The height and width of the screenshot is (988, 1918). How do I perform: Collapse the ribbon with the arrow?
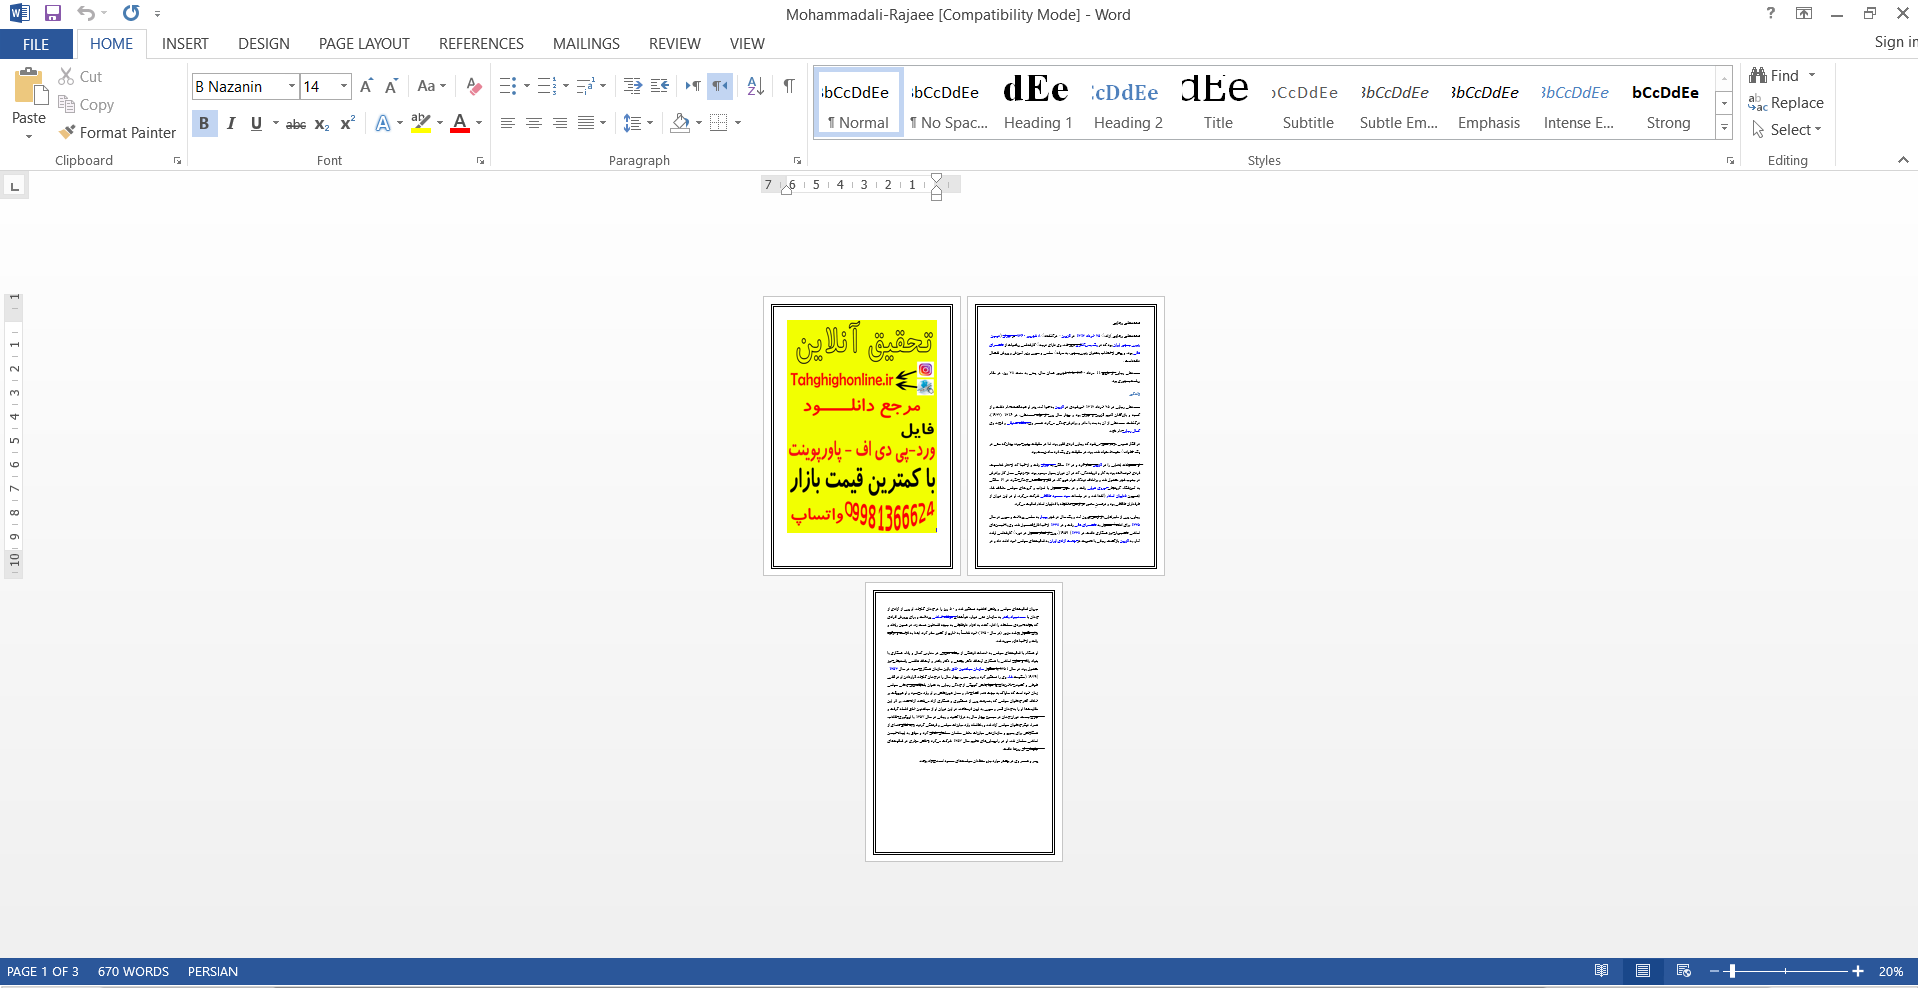(1903, 160)
